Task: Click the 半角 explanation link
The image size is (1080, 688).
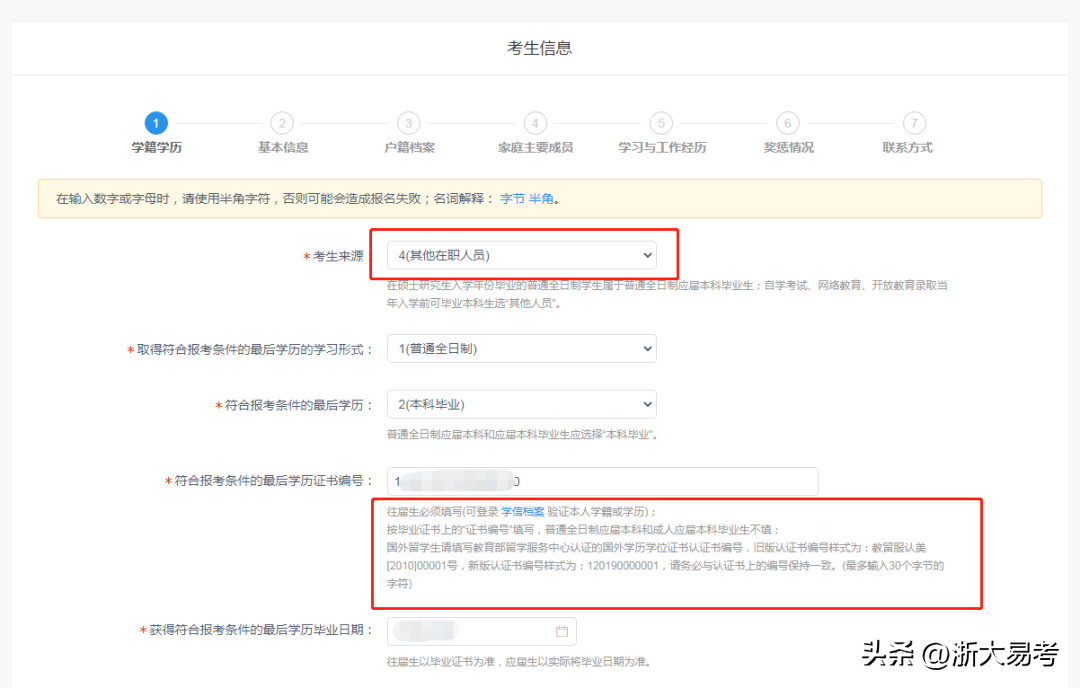Action: [540, 199]
